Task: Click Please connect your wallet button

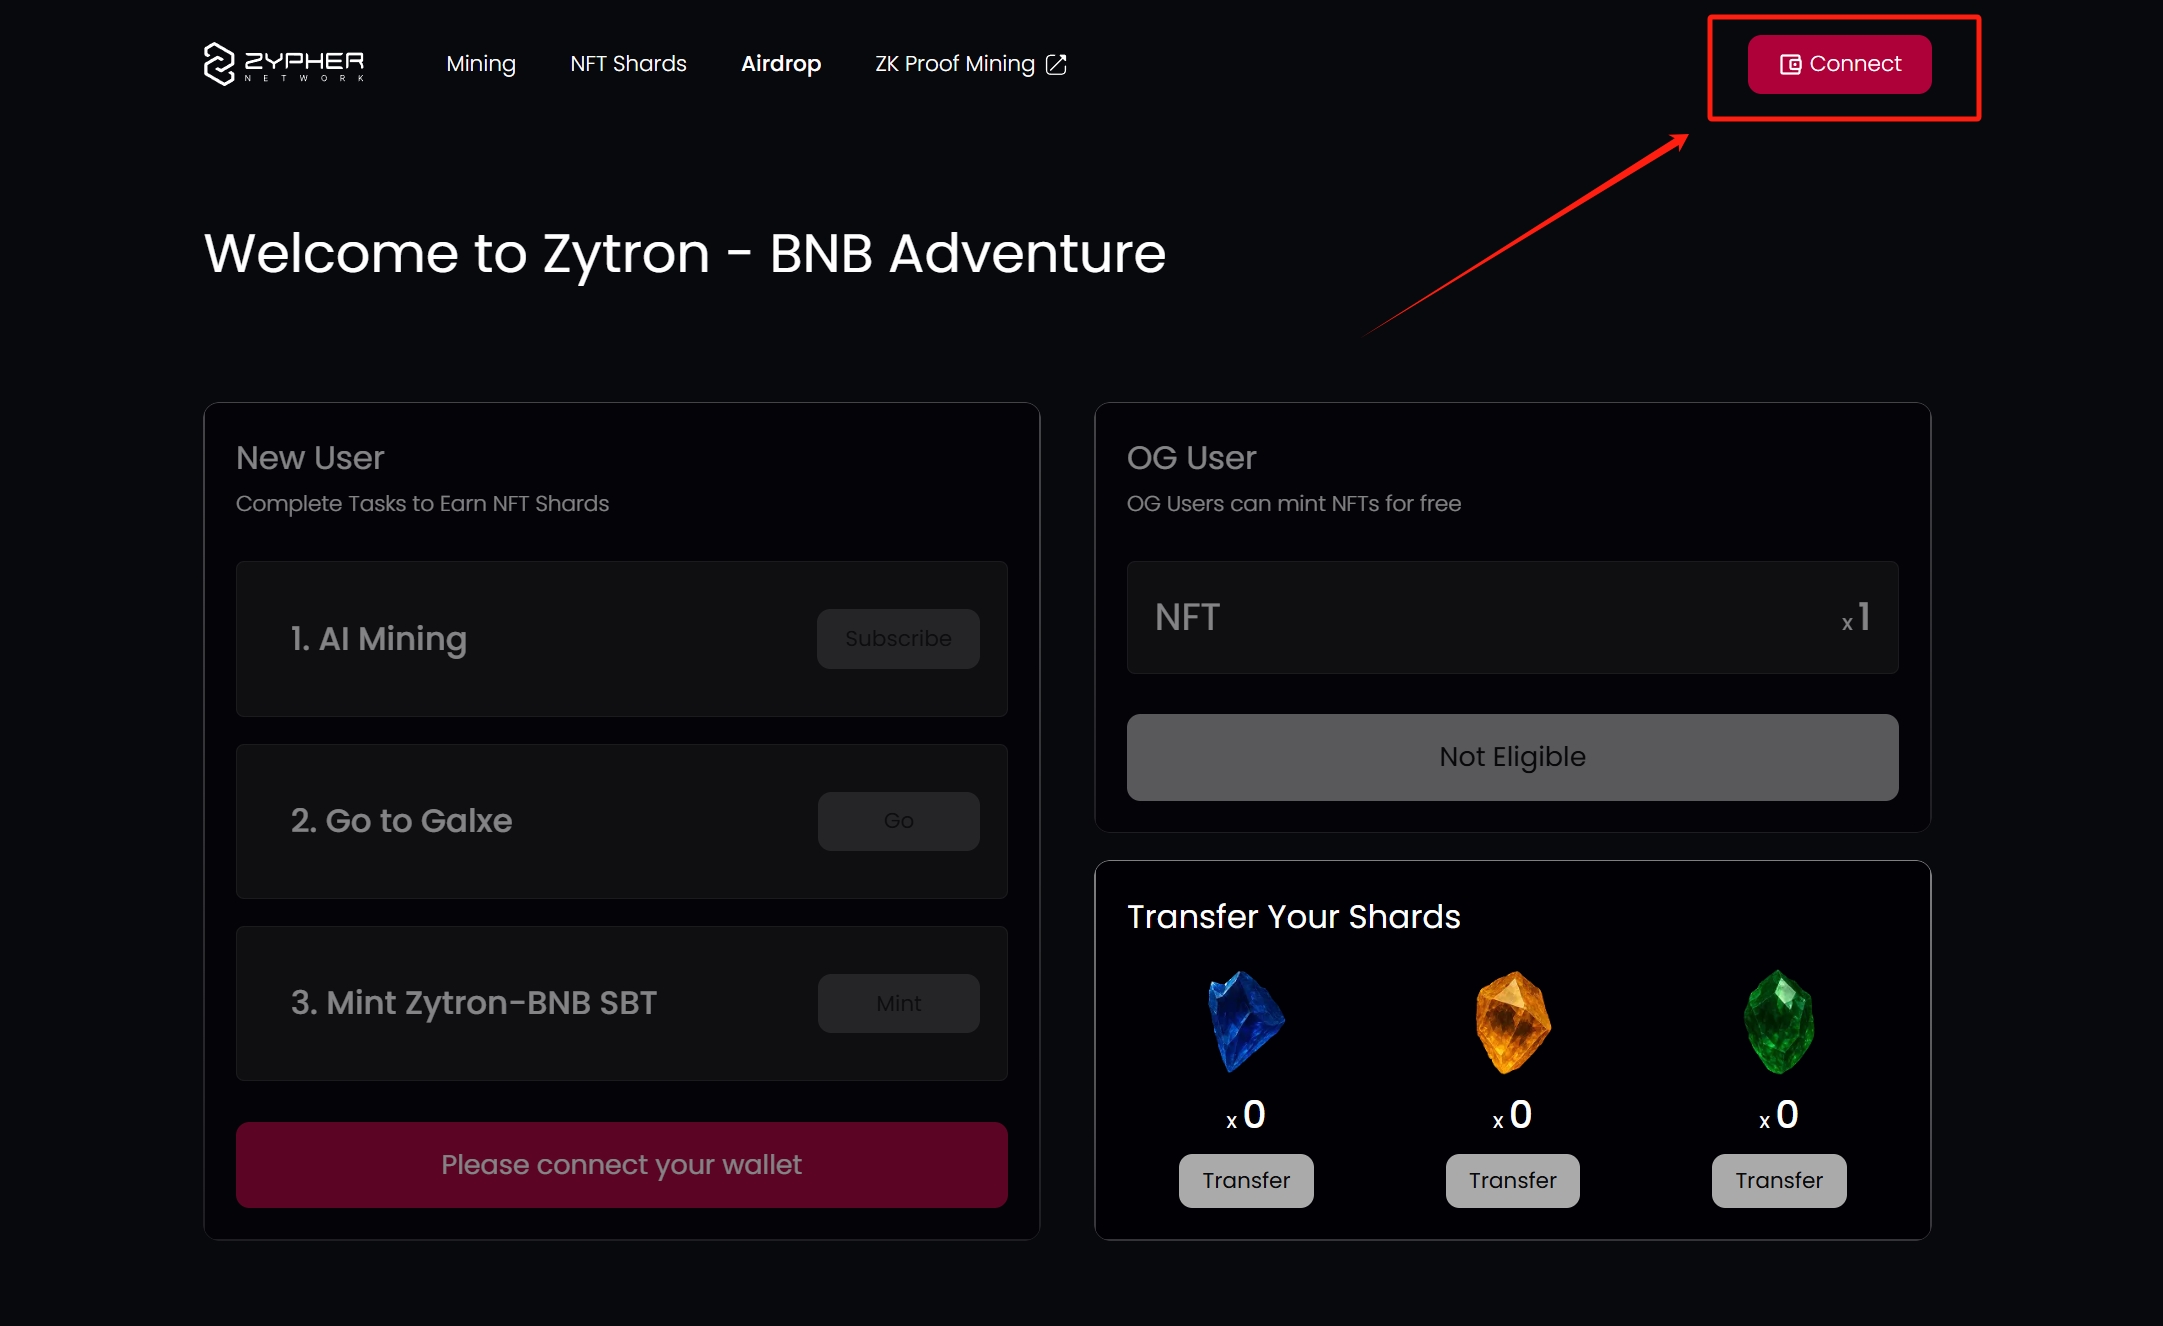Action: tap(621, 1164)
